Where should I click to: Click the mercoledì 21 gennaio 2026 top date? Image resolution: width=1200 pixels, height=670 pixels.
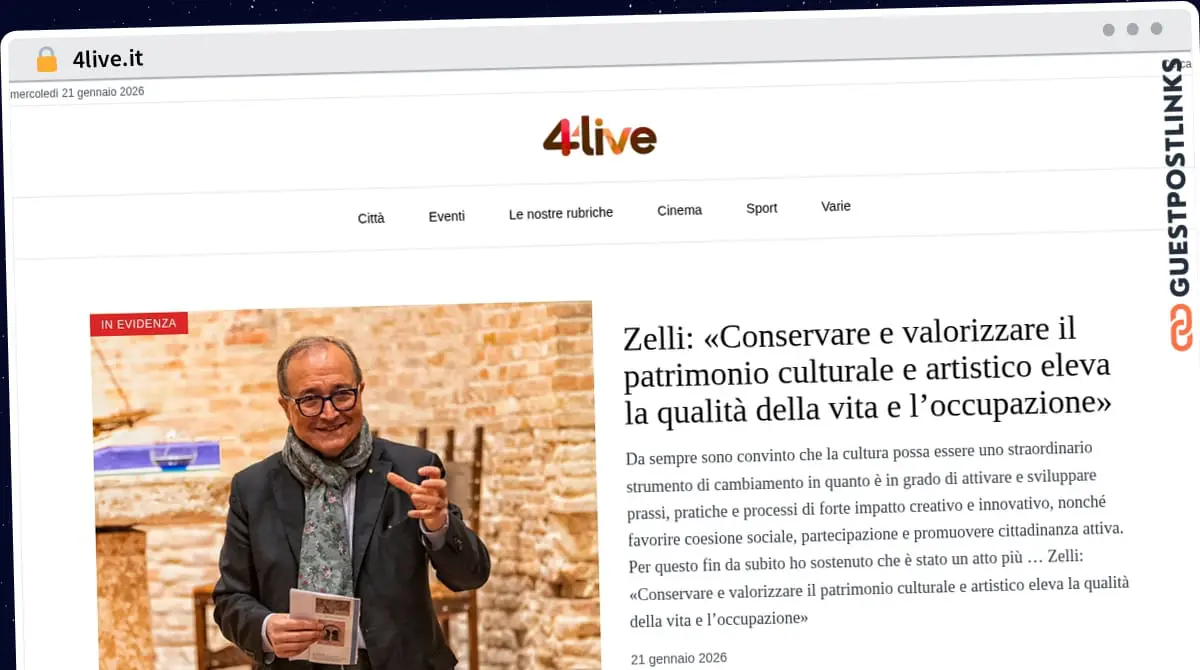click(x=77, y=92)
